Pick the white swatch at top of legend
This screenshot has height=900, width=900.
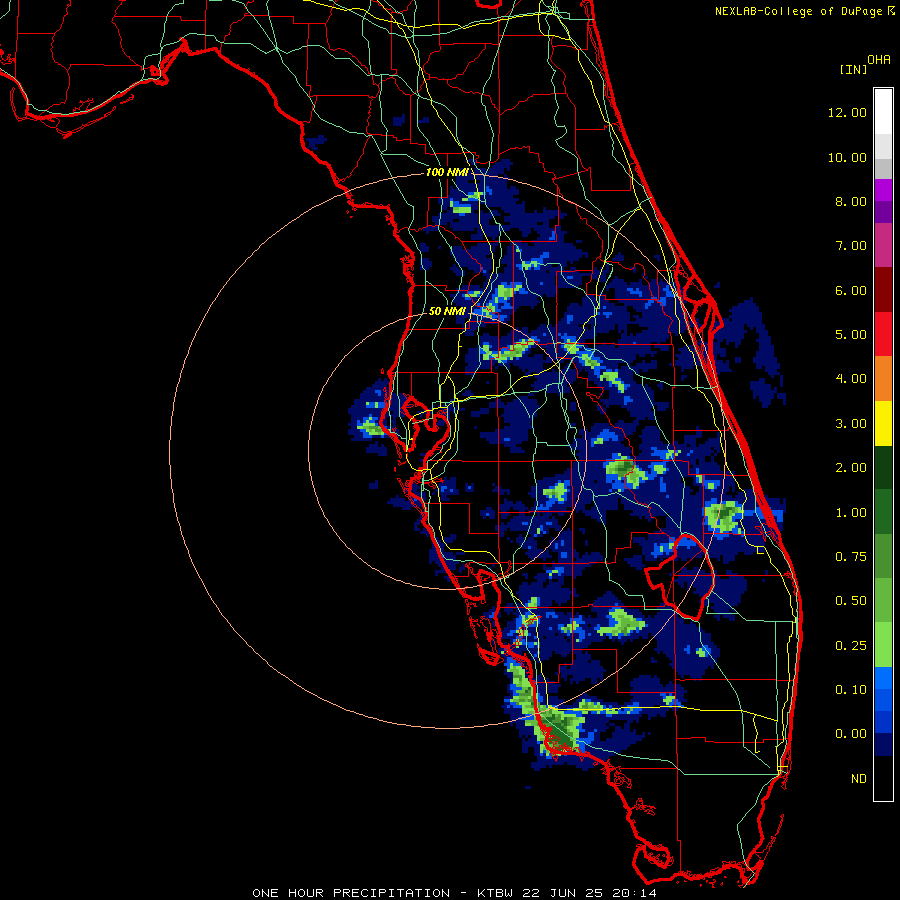click(x=883, y=112)
